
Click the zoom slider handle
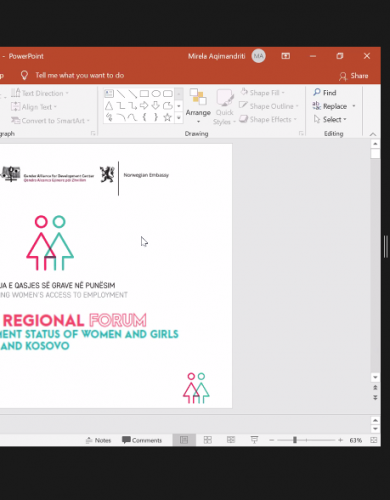pos(295,440)
